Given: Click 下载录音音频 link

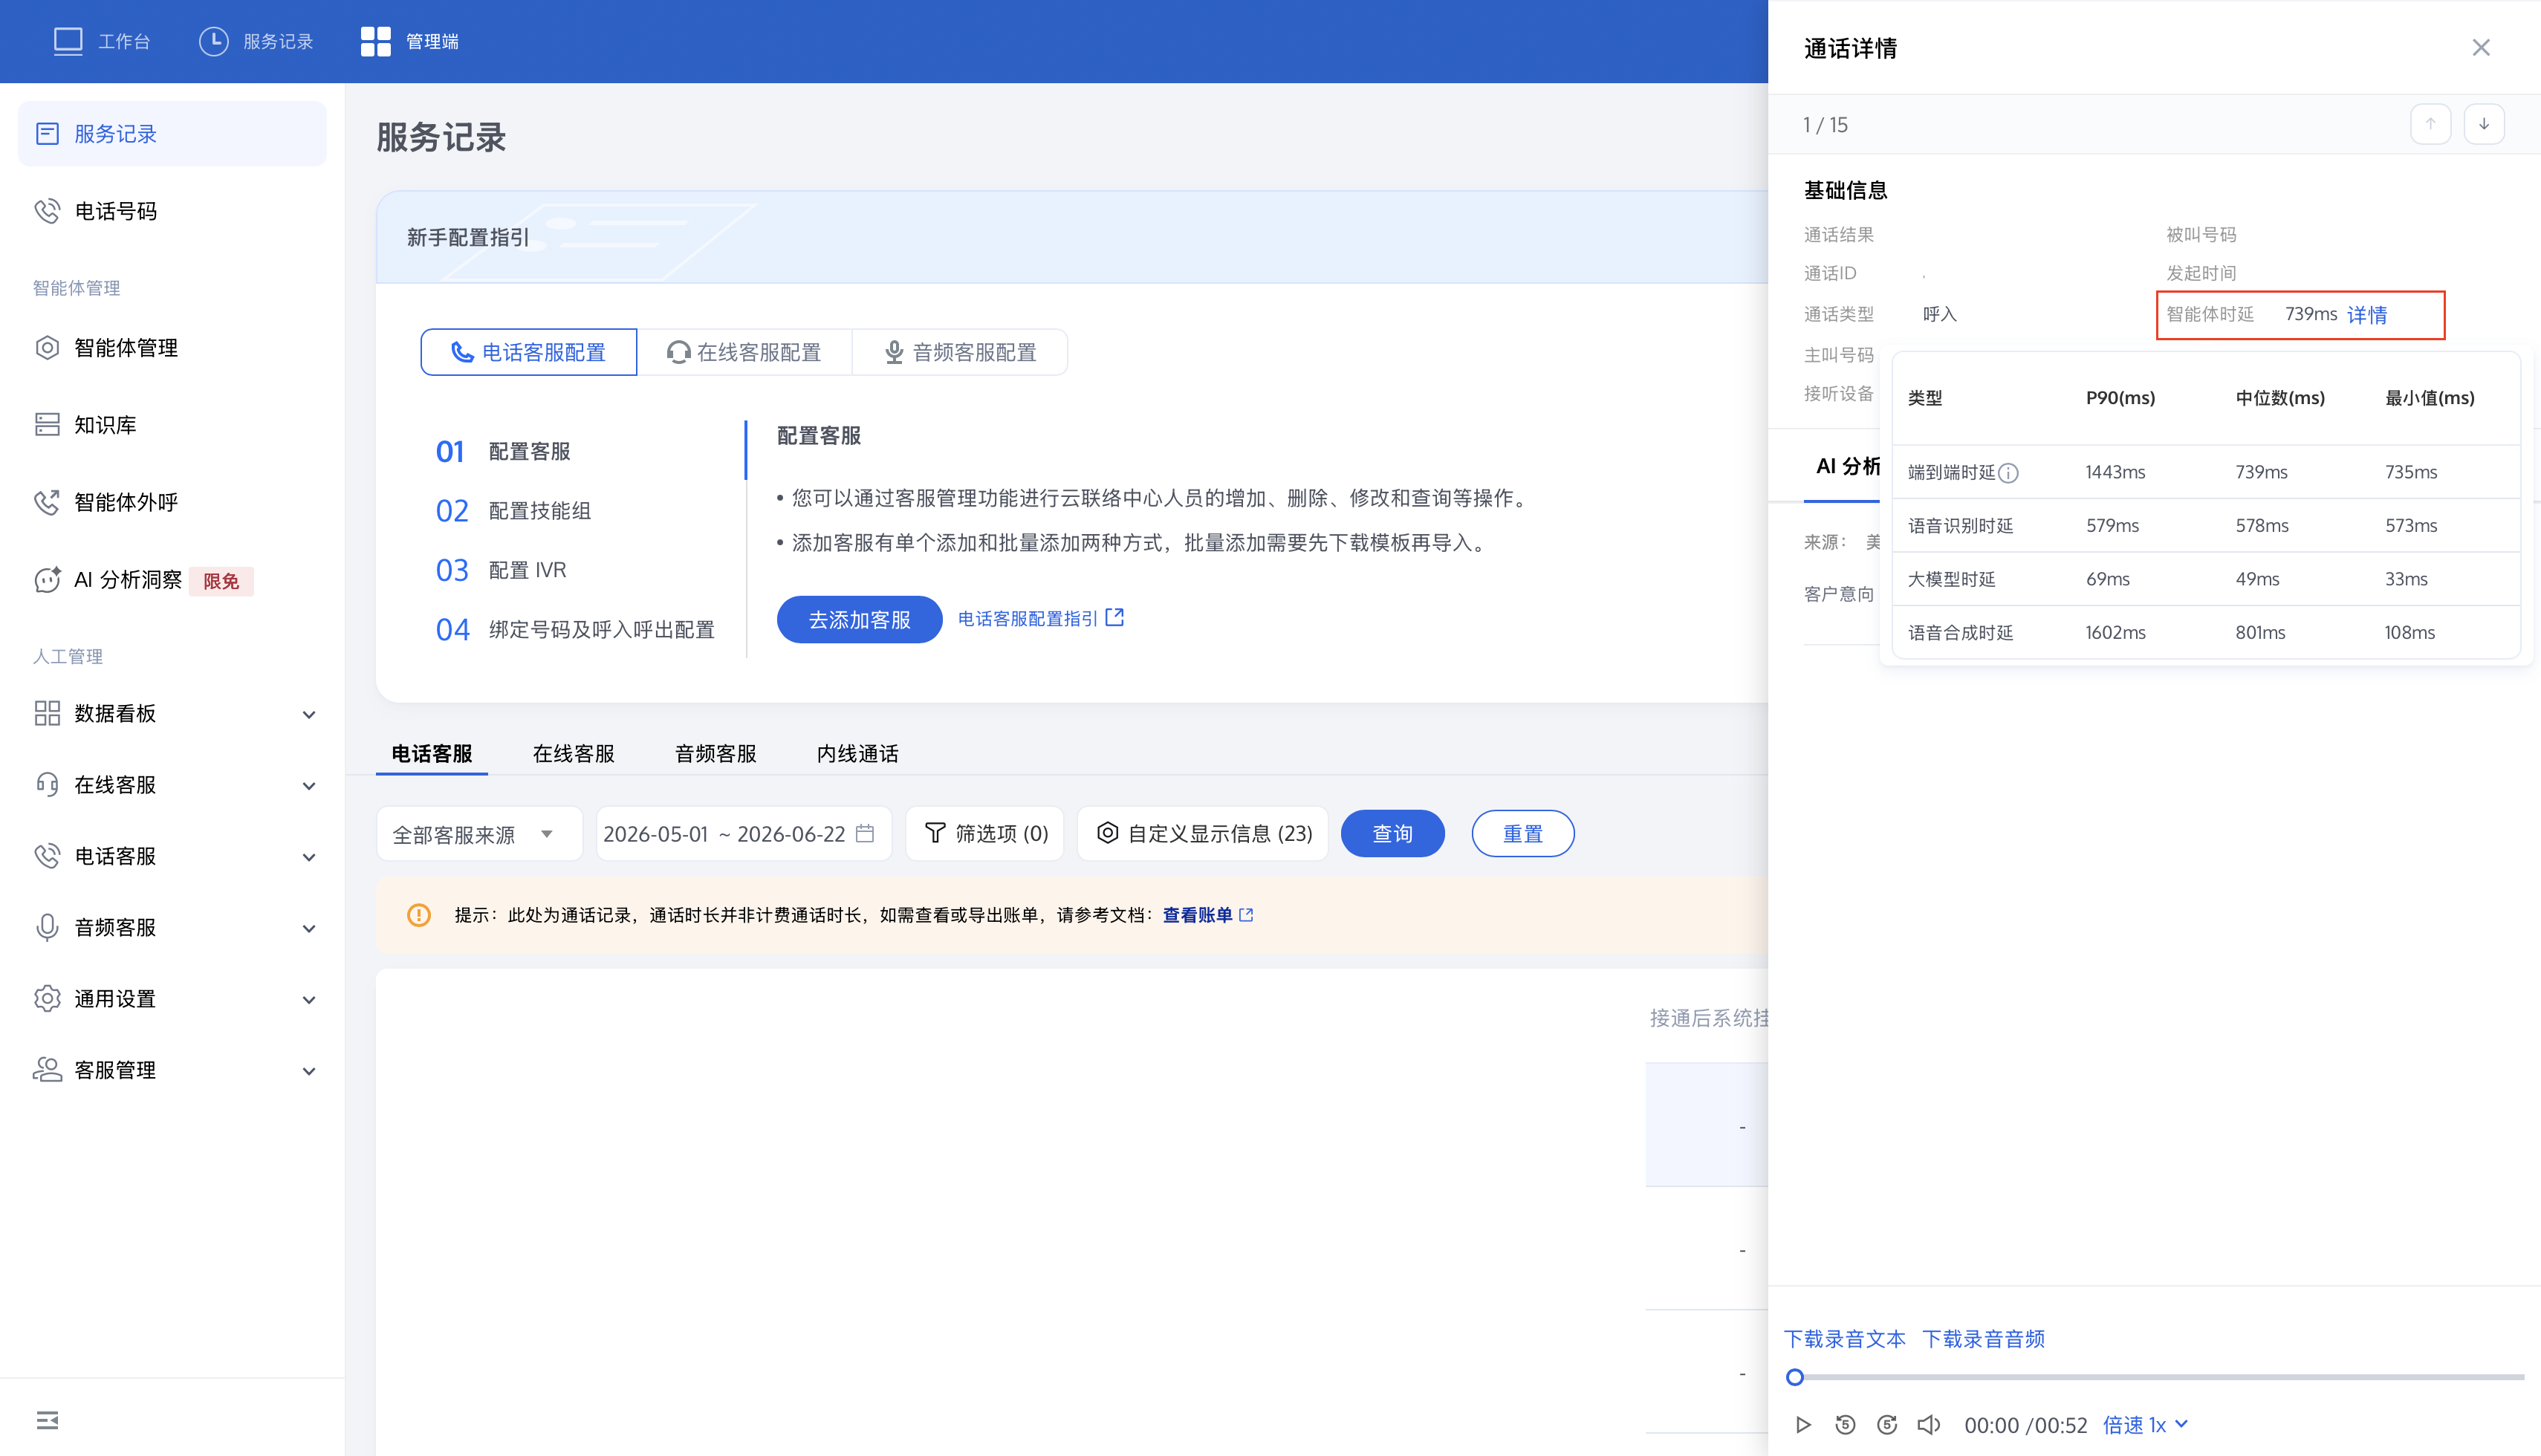Looking at the screenshot, I should pos(1984,1339).
